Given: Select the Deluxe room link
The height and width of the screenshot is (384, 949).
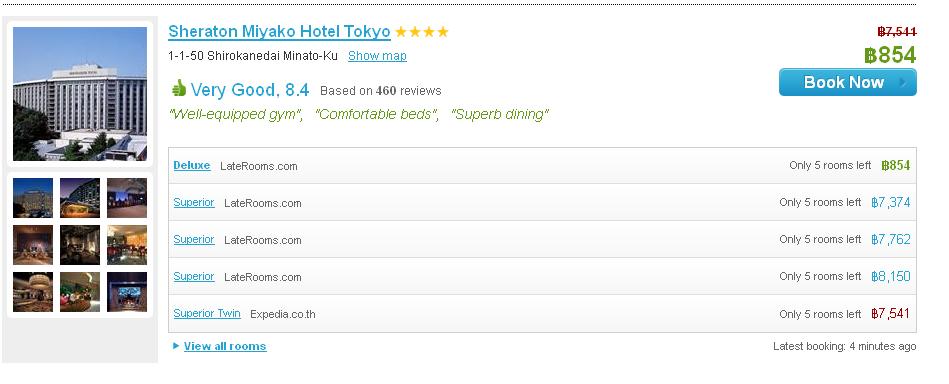Looking at the screenshot, I should coord(192,165).
